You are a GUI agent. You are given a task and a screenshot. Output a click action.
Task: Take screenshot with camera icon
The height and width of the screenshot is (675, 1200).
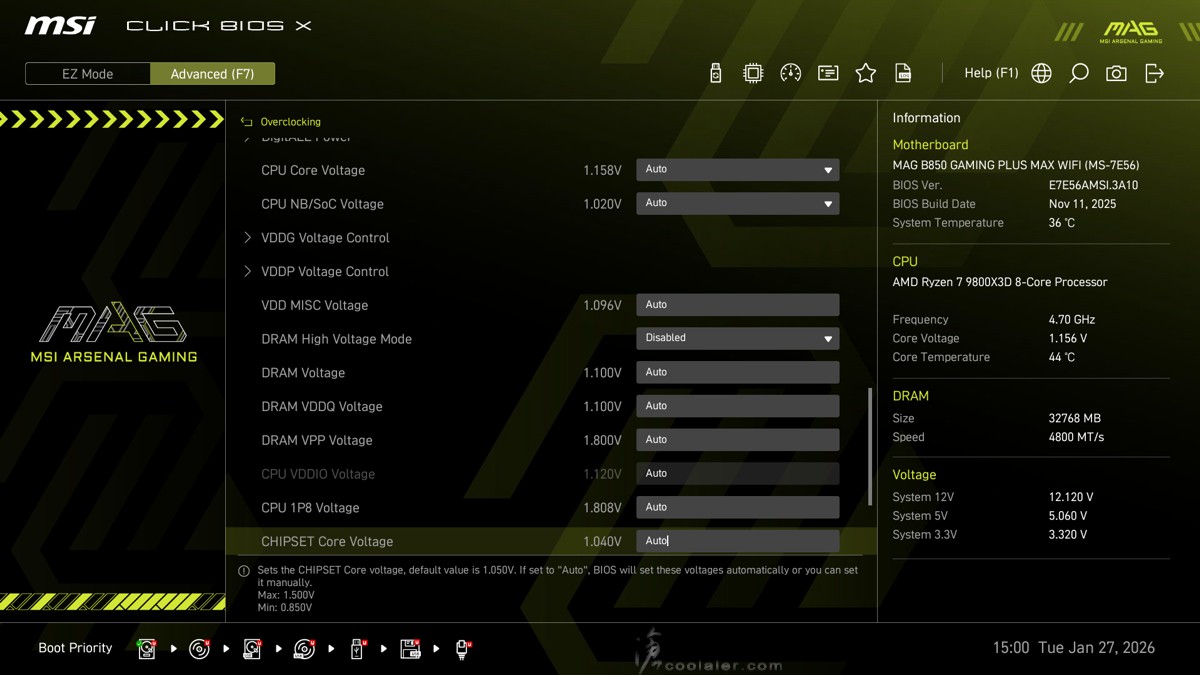tap(1116, 73)
